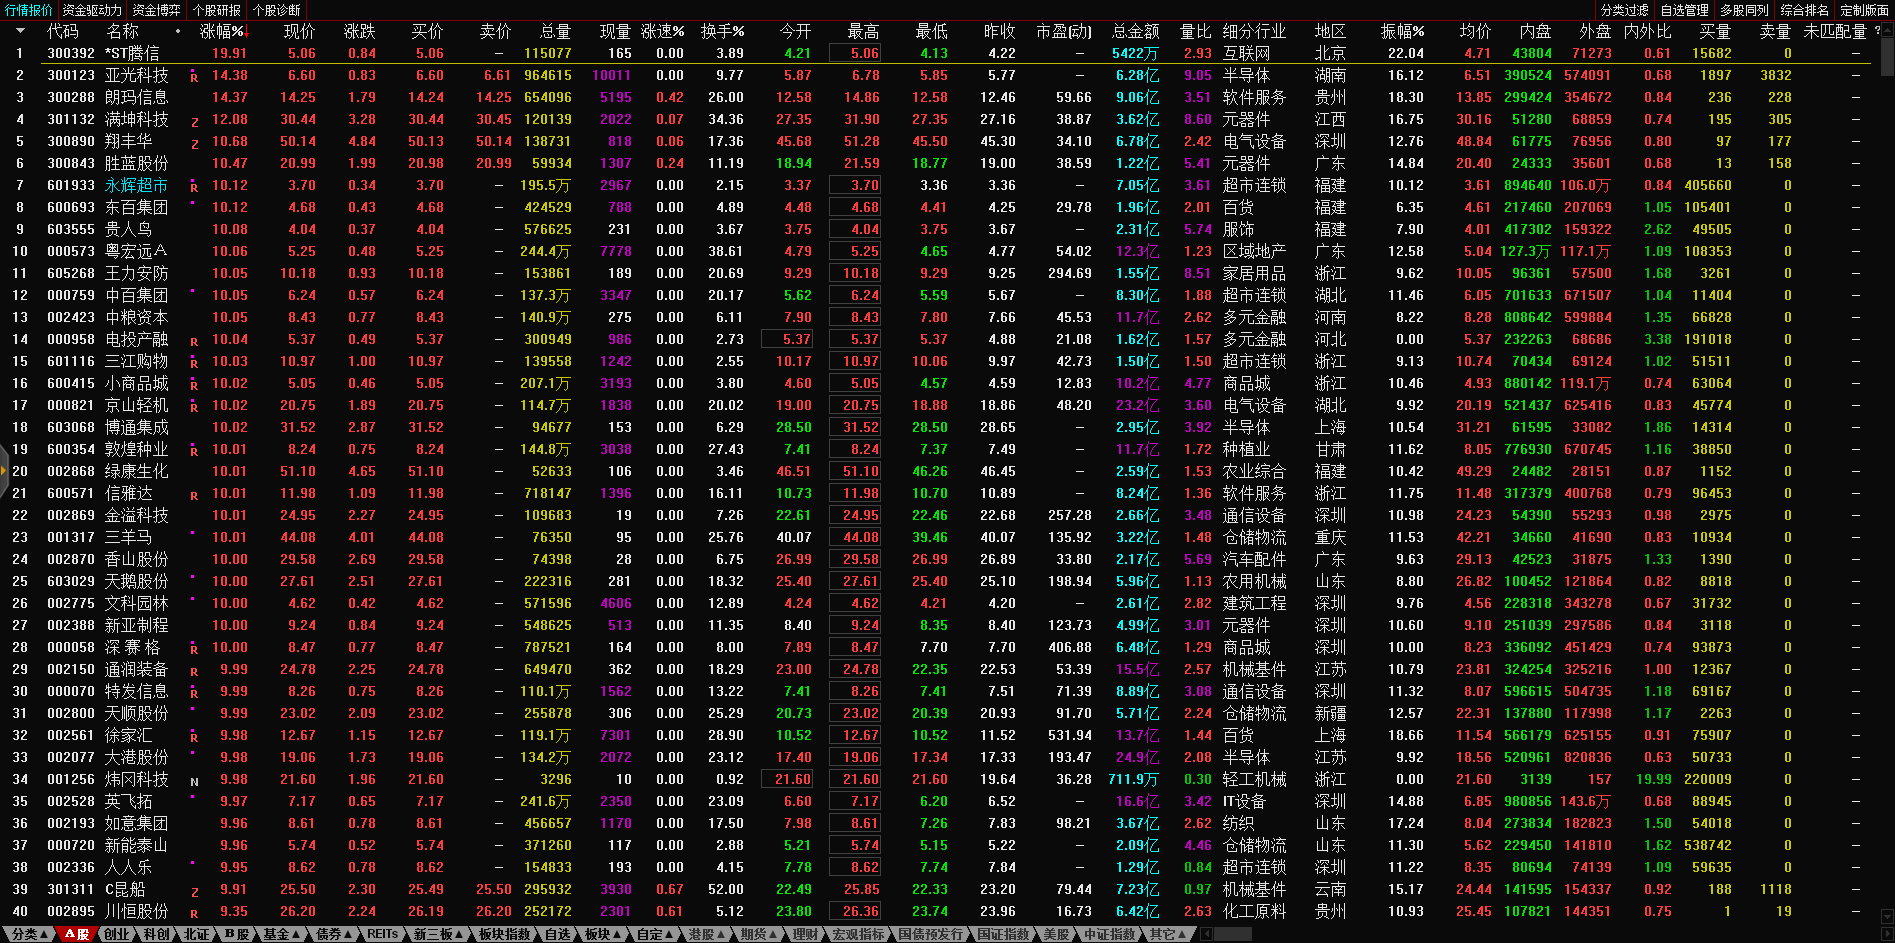This screenshot has width=1895, height=943.
Task: Click the left-scroll arrow after the bottom tabs
Action: [x=1206, y=934]
